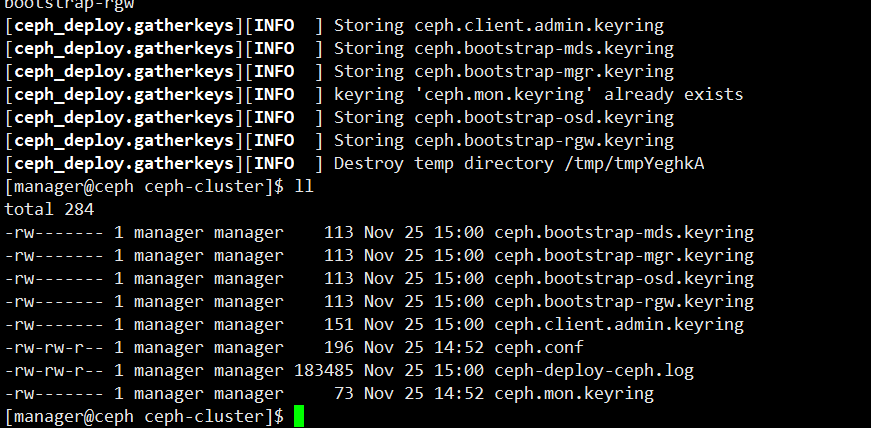The height and width of the screenshot is (428, 871).
Task: Click ceph.client.admin.keyring in the ll output
Action: coord(619,325)
